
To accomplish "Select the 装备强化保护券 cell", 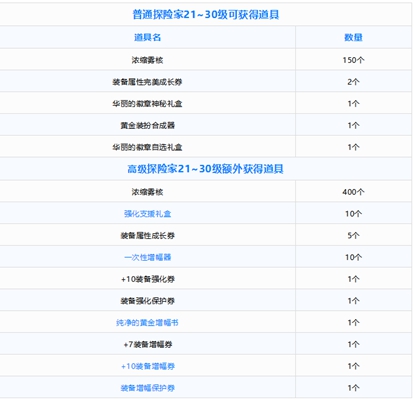I will coord(147,301).
